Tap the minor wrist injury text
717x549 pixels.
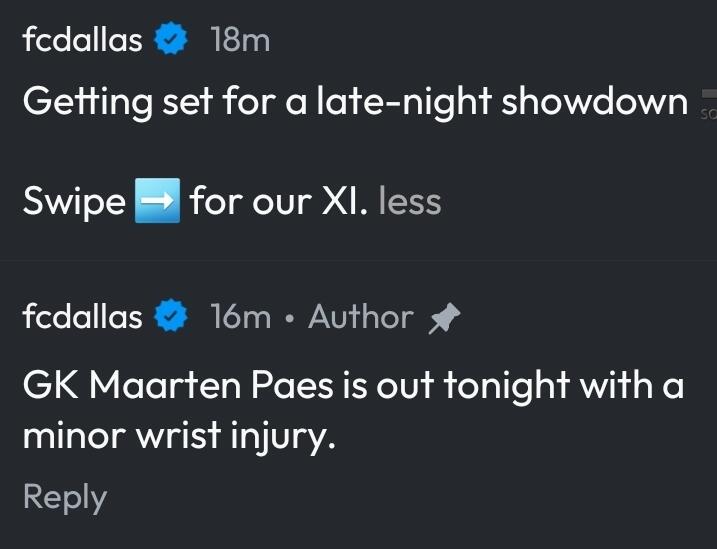176,438
